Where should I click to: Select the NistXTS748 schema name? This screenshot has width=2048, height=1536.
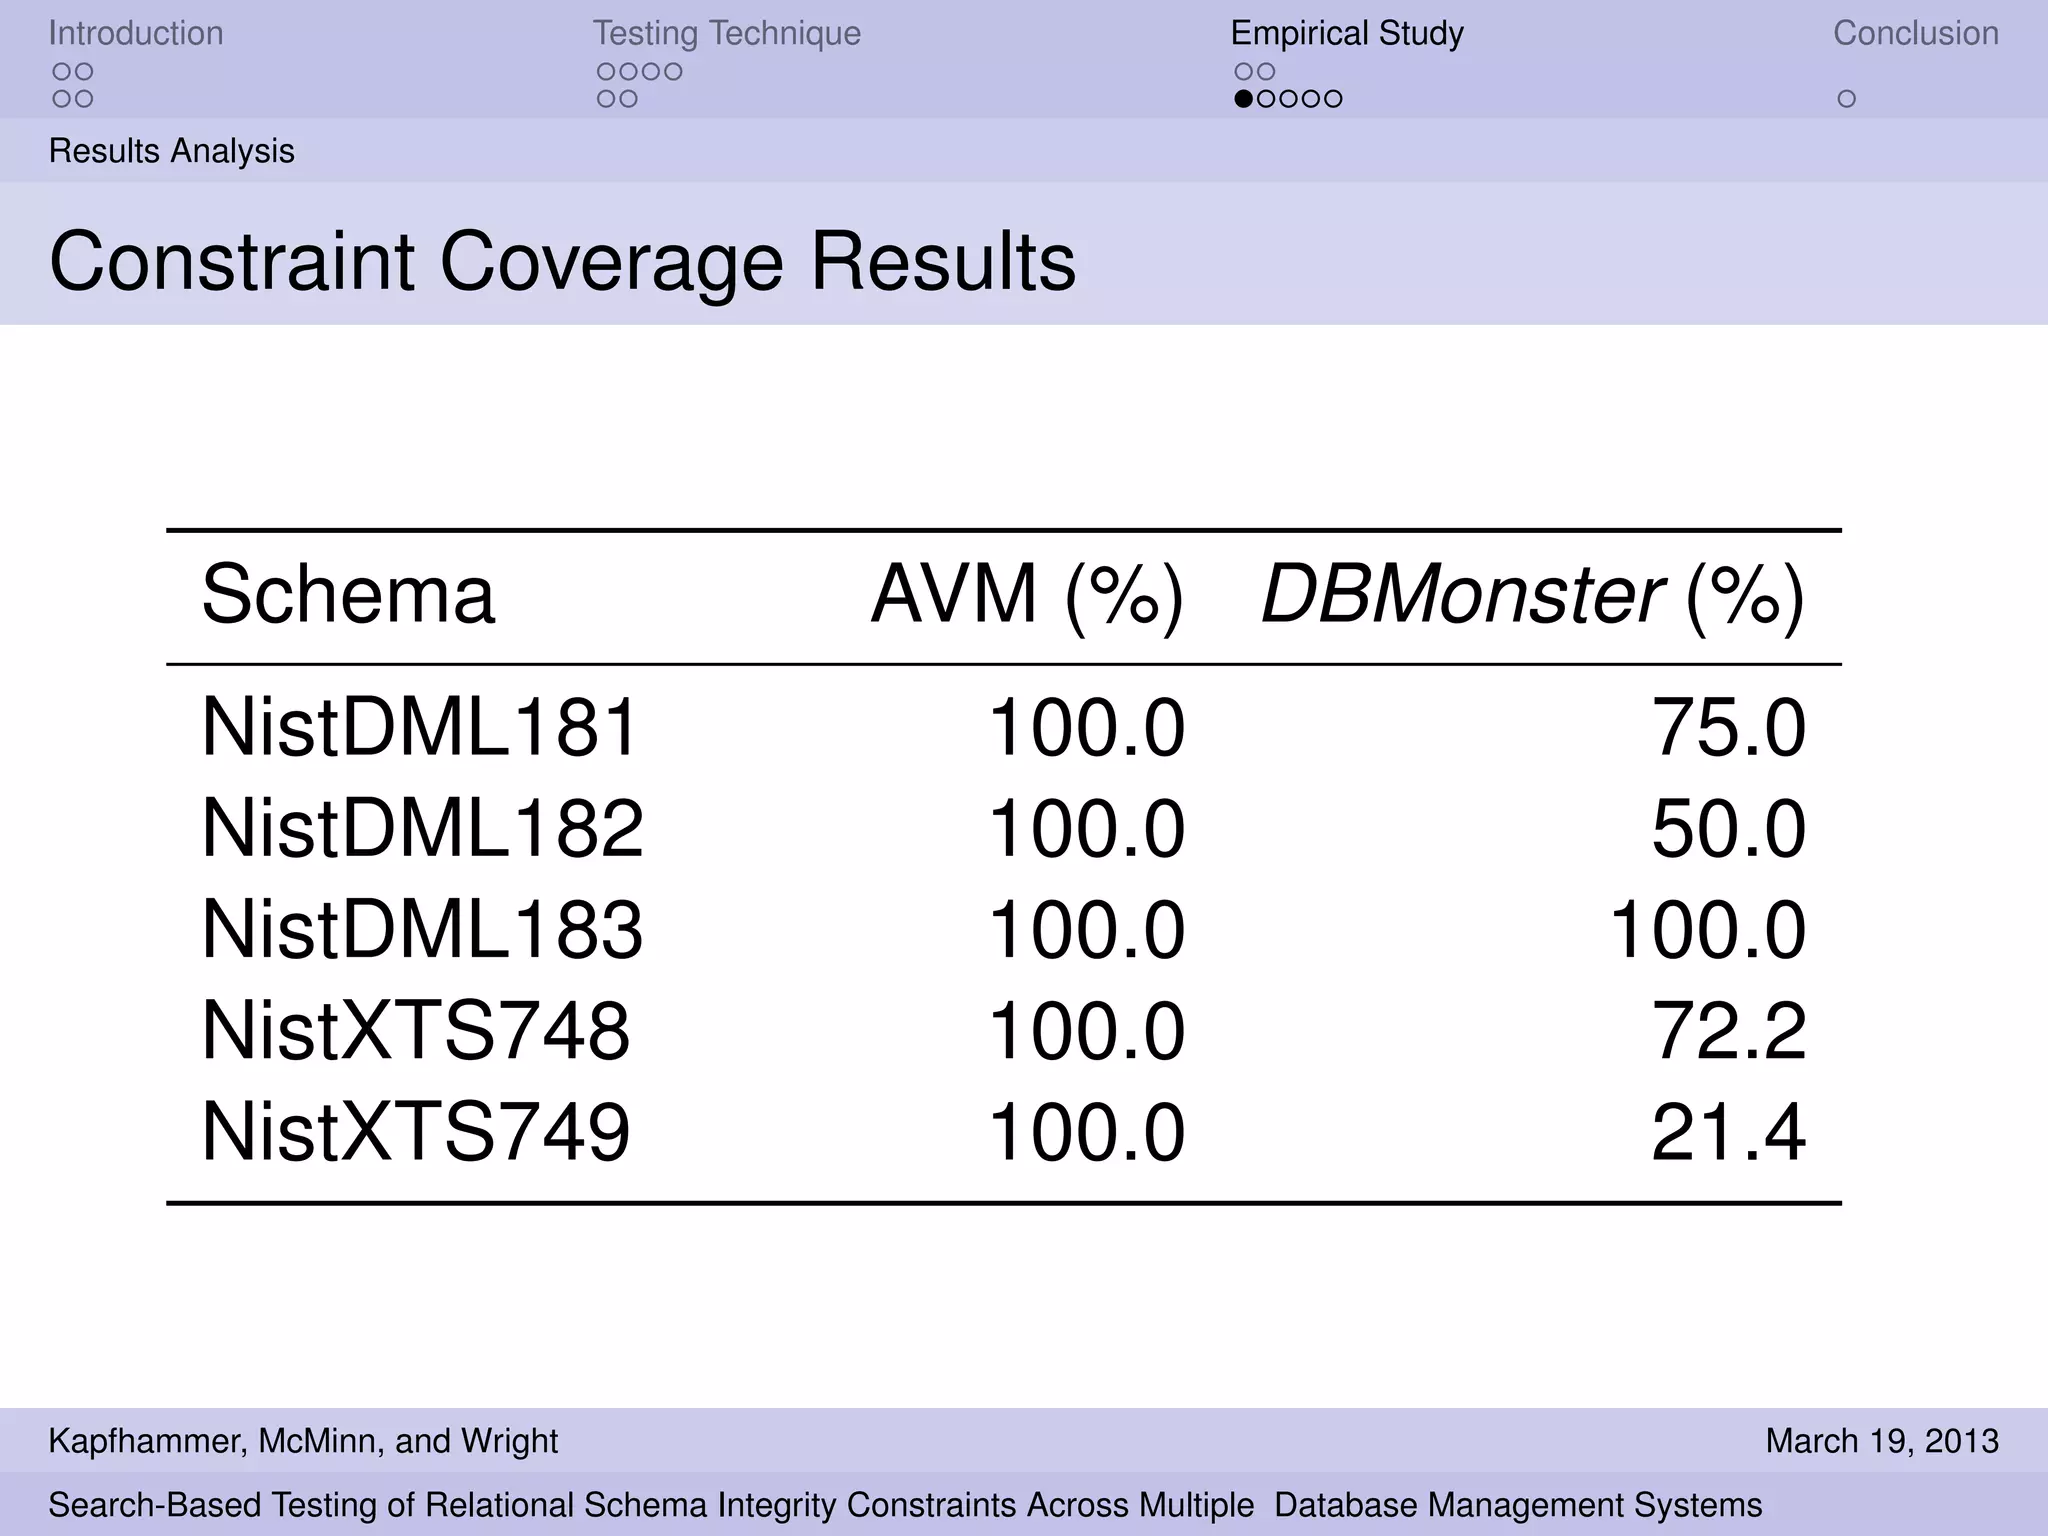[416, 1031]
